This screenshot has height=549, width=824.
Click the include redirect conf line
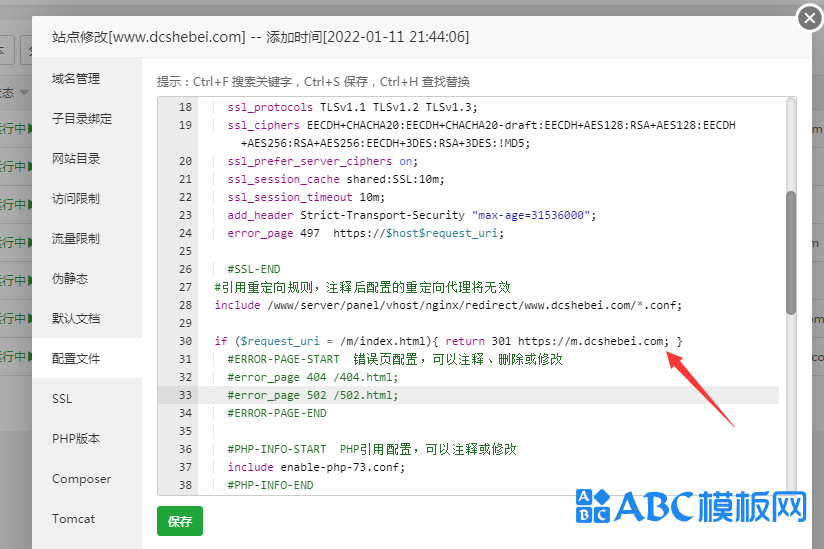tap(448, 305)
